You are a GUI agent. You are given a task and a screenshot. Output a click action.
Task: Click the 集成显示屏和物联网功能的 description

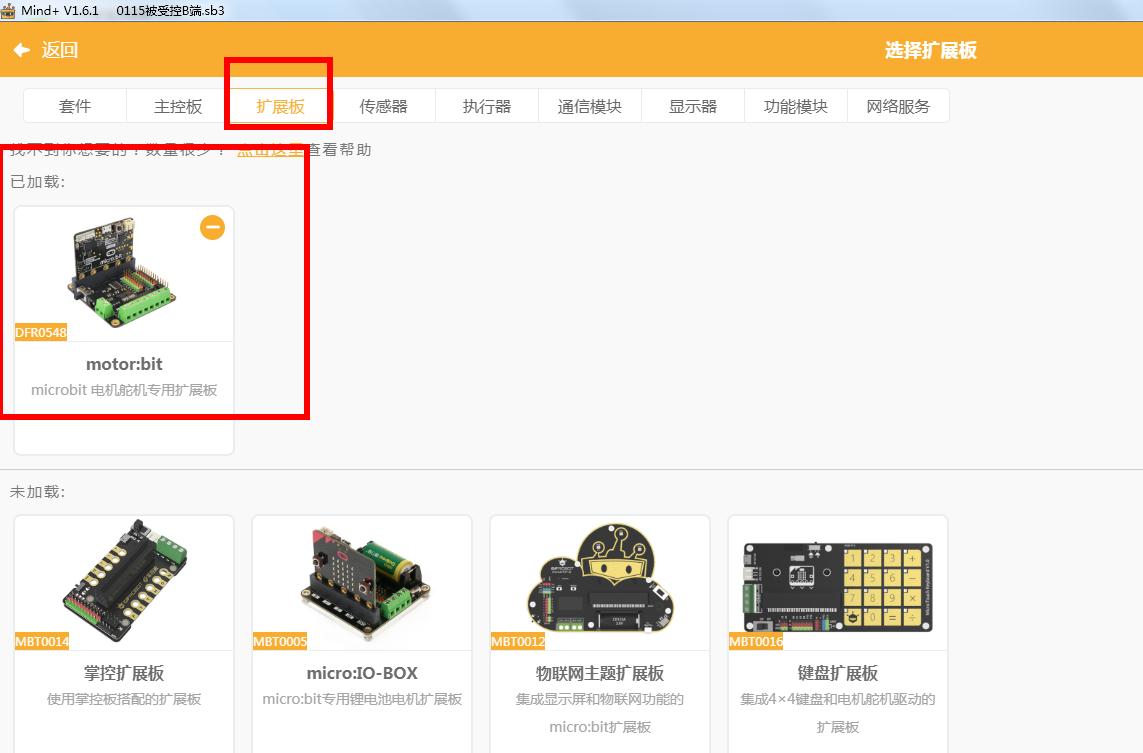pos(600,699)
